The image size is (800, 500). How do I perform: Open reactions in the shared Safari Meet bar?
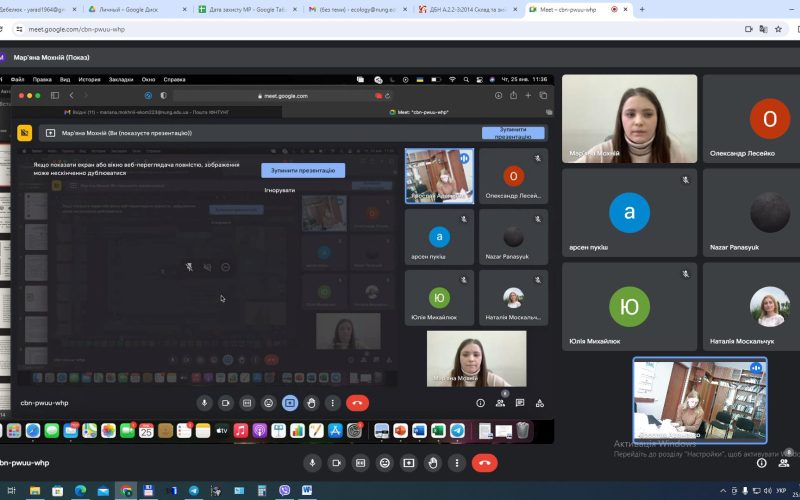coord(268,403)
